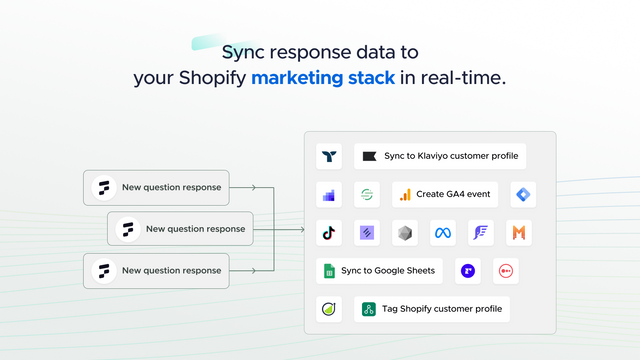
Task: Choose Sync to Klaviyo customer profile
Action: click(440, 156)
